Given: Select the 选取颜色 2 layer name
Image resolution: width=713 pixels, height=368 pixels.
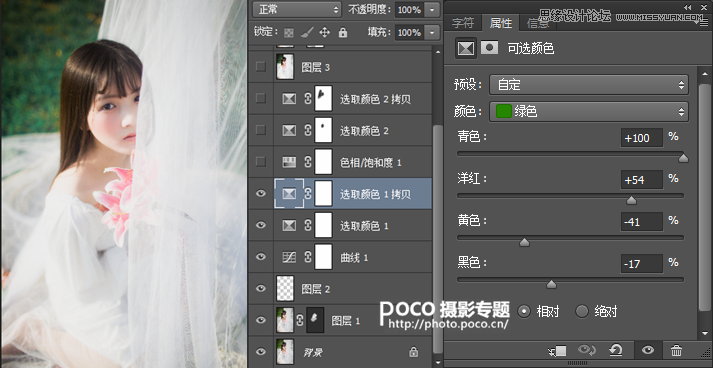Looking at the screenshot, I should [364, 131].
